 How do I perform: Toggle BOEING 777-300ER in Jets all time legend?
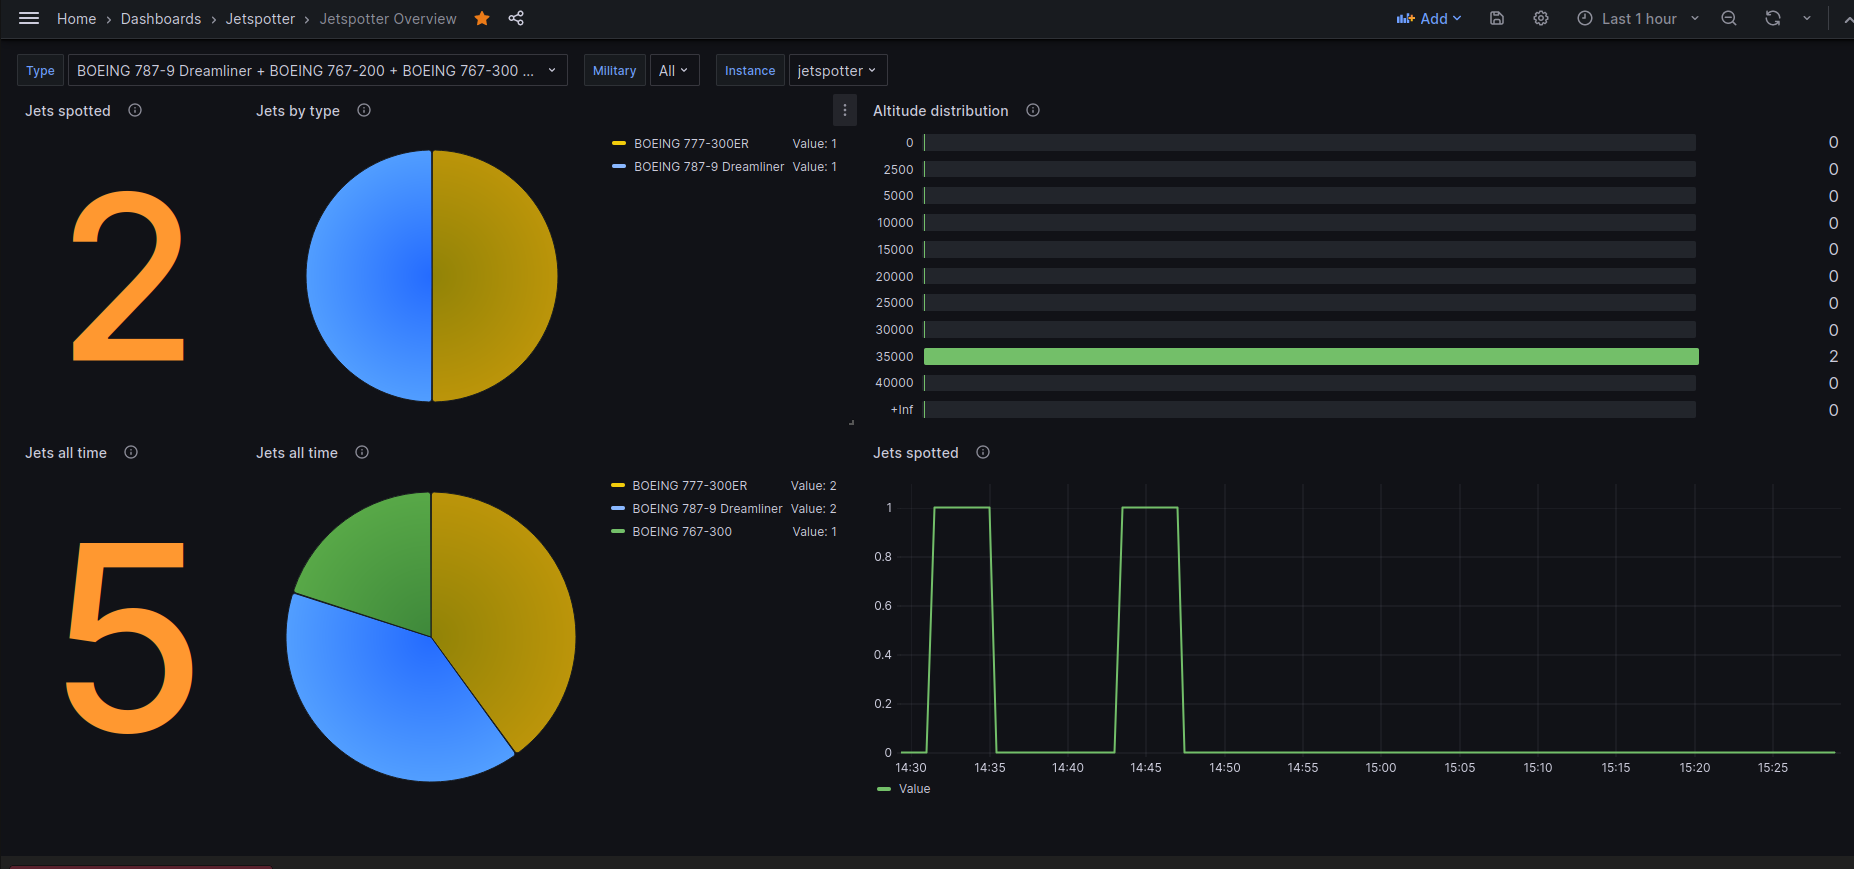tap(689, 485)
